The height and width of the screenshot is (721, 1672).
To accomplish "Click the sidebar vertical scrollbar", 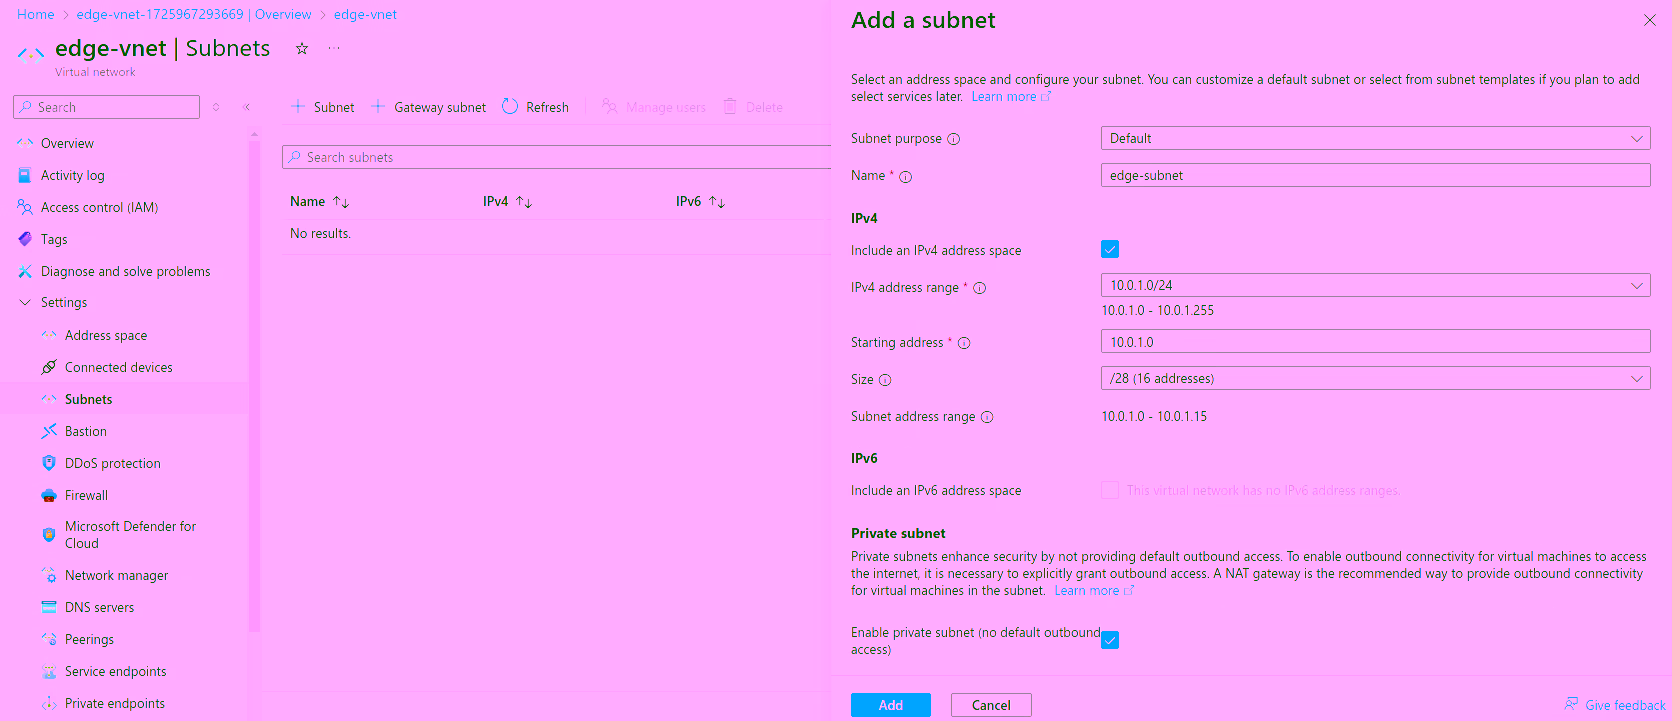I will pyautogui.click(x=254, y=385).
